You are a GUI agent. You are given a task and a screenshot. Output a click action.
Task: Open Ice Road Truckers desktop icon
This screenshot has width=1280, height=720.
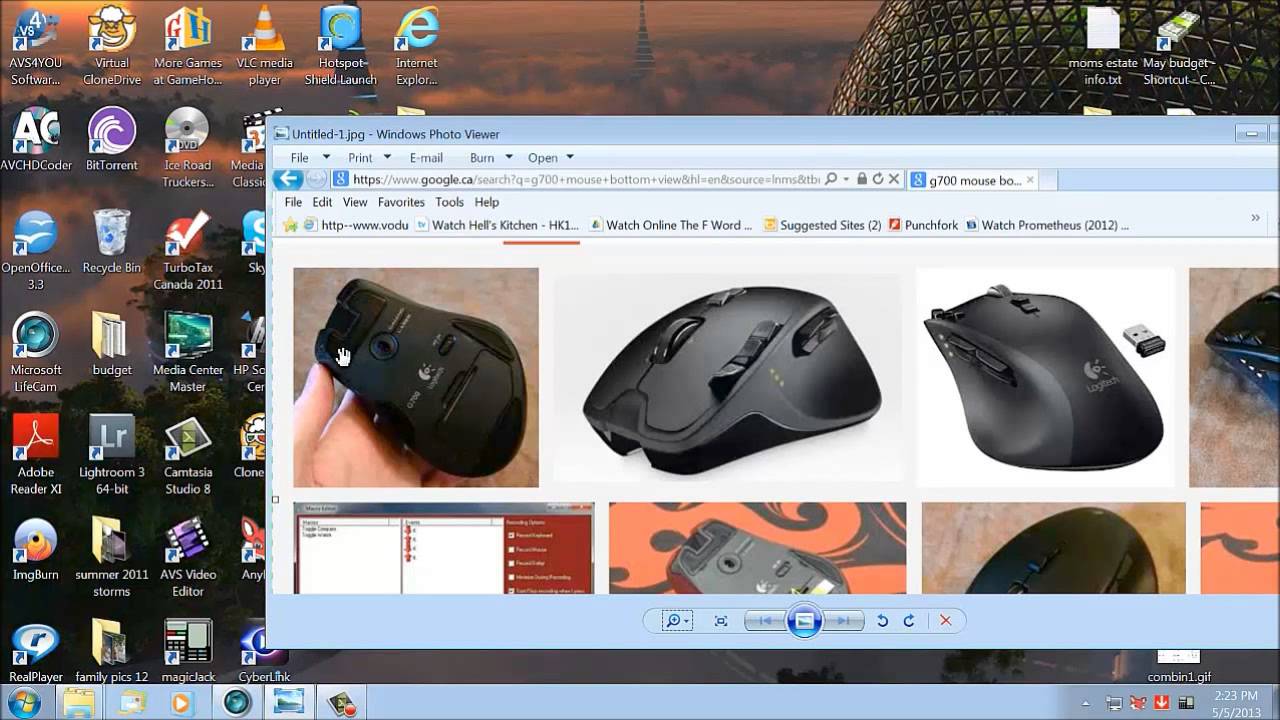tap(188, 148)
